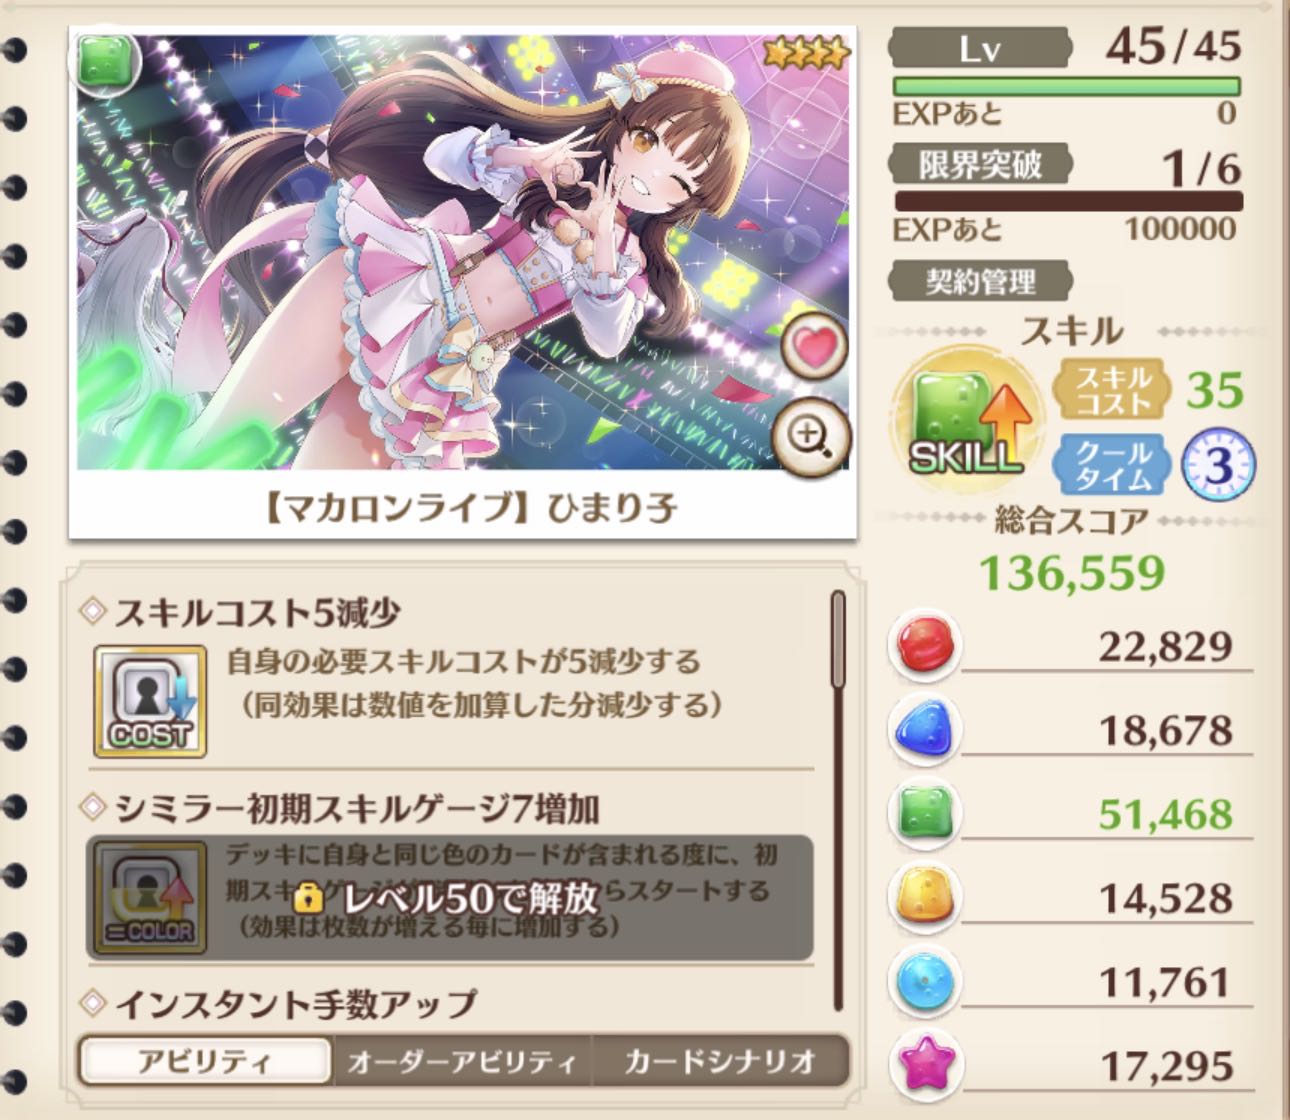Tap the heart favorite icon on card
The width and height of the screenshot is (1290, 1120).
click(814, 346)
